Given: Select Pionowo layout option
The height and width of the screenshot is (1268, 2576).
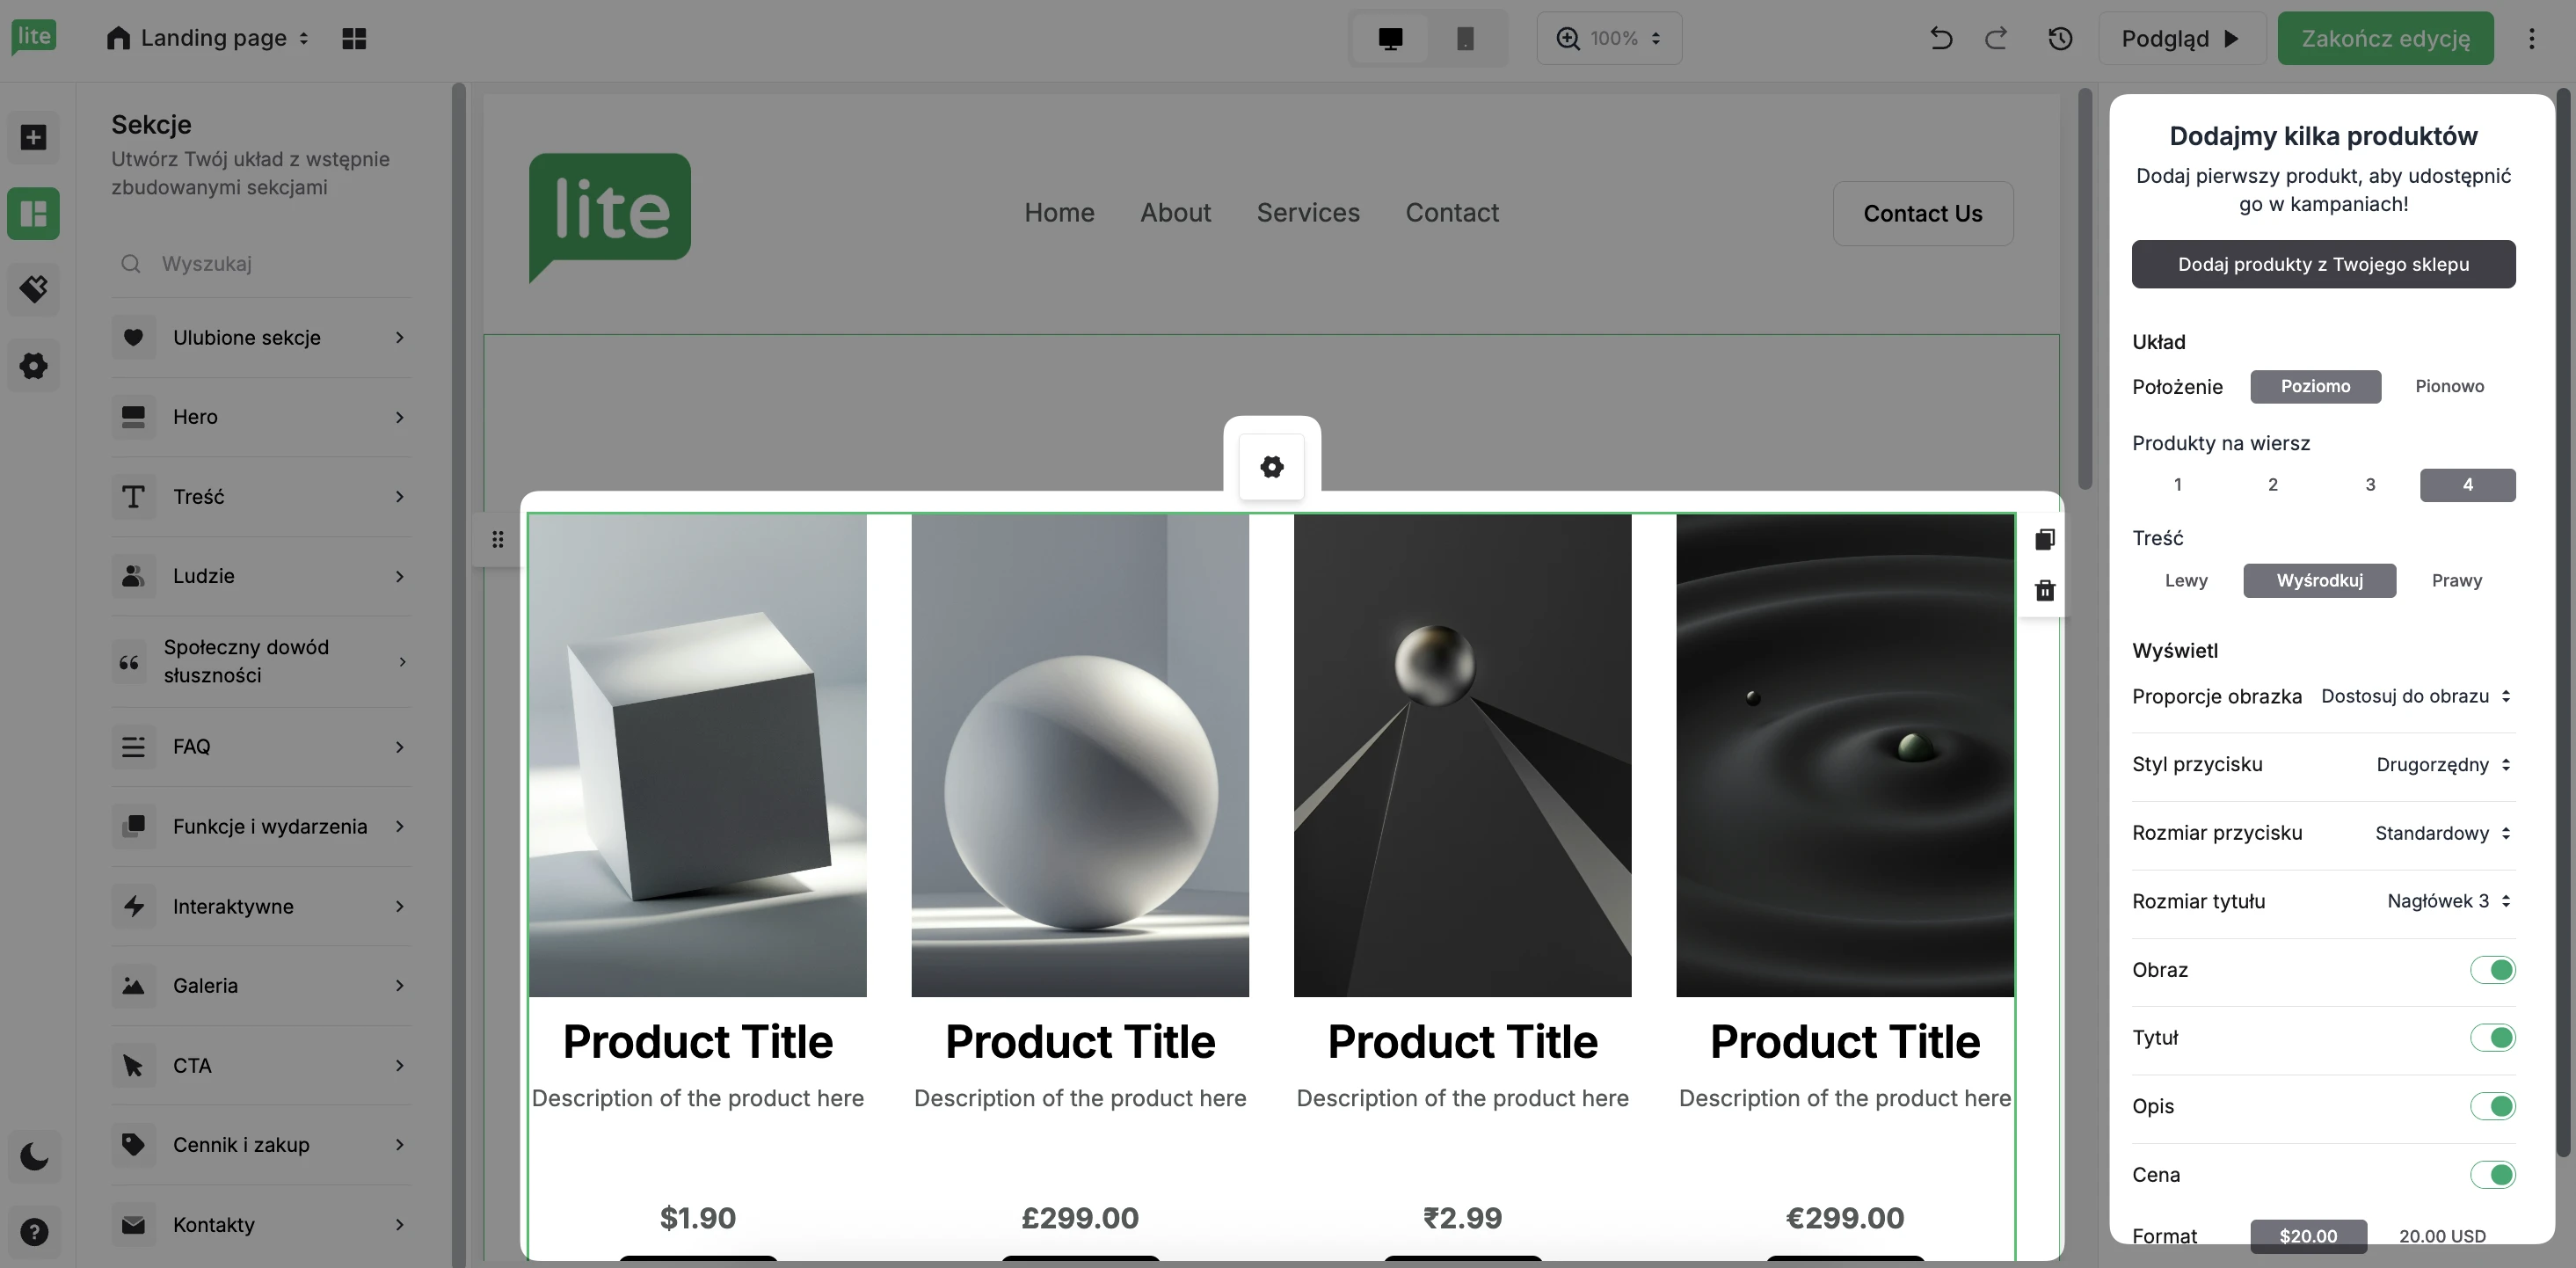Looking at the screenshot, I should pyautogui.click(x=2449, y=386).
